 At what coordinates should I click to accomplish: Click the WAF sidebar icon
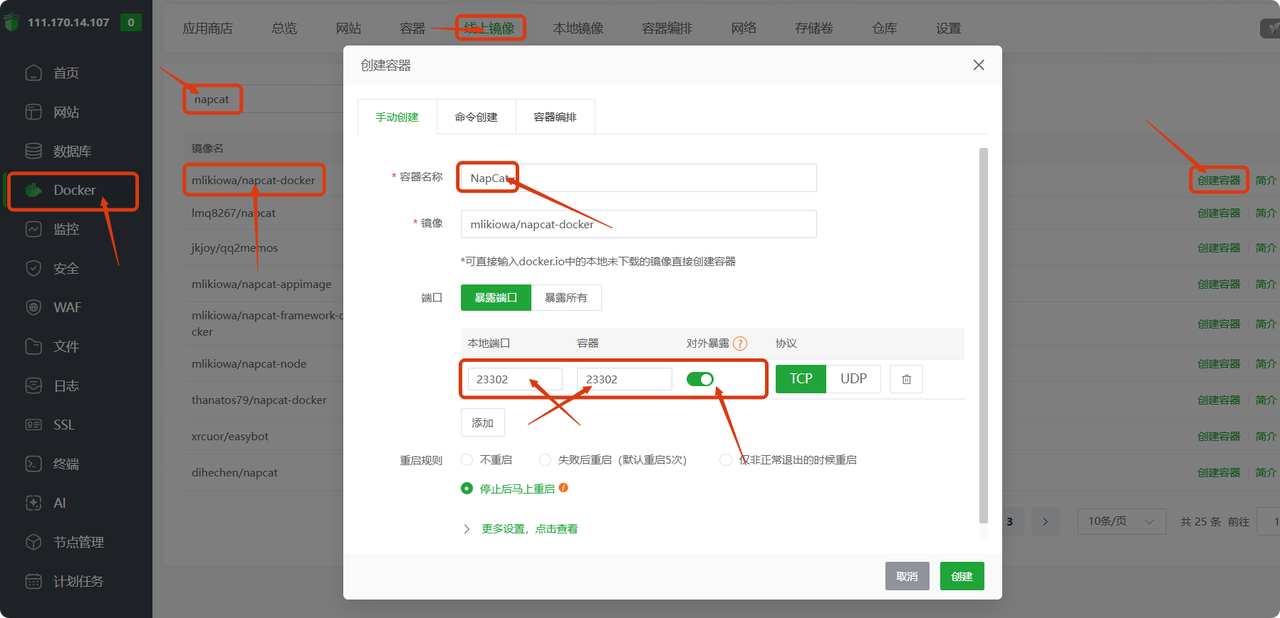coord(34,307)
